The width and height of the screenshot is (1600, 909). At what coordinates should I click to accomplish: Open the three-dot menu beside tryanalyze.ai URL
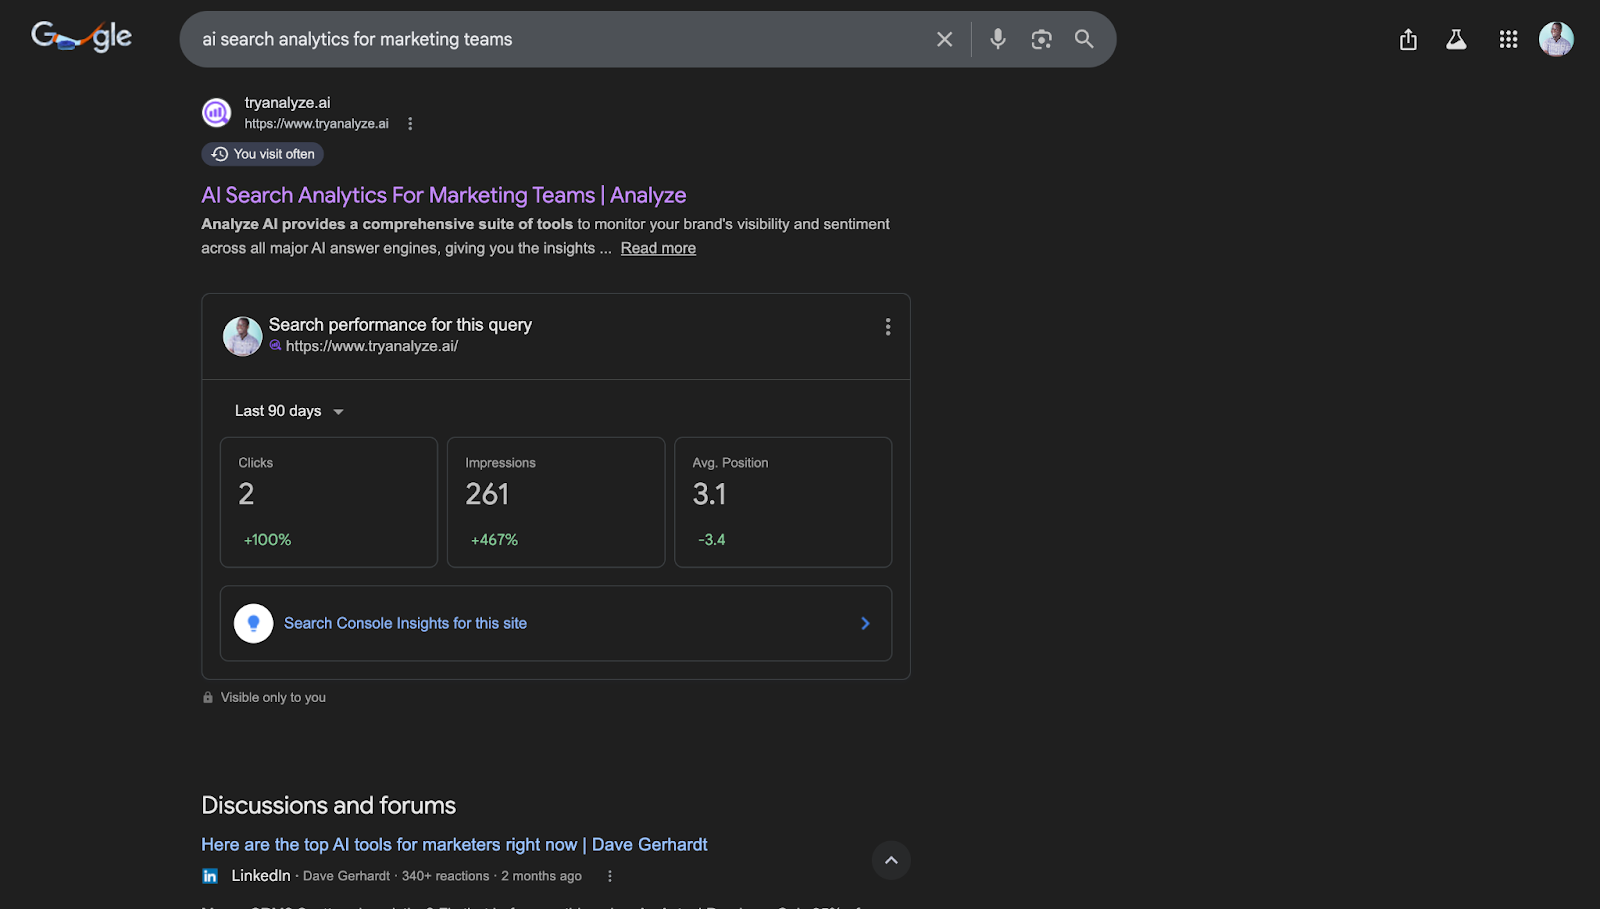410,123
